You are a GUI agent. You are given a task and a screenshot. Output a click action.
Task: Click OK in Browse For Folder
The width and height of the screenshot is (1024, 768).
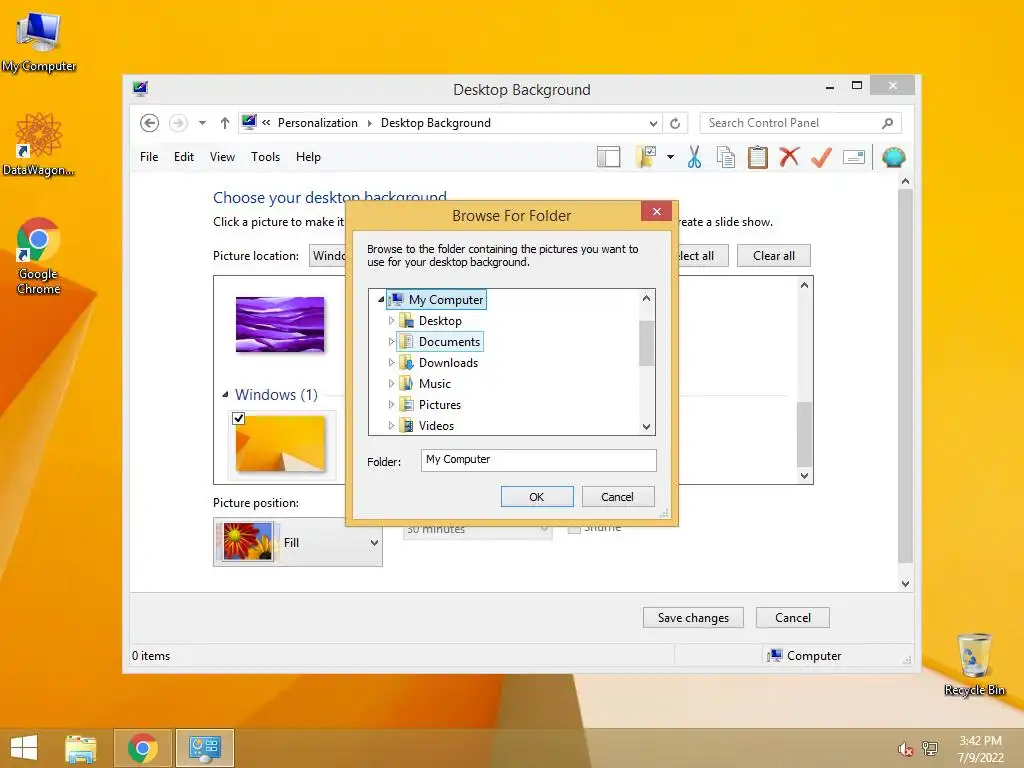[x=537, y=496]
